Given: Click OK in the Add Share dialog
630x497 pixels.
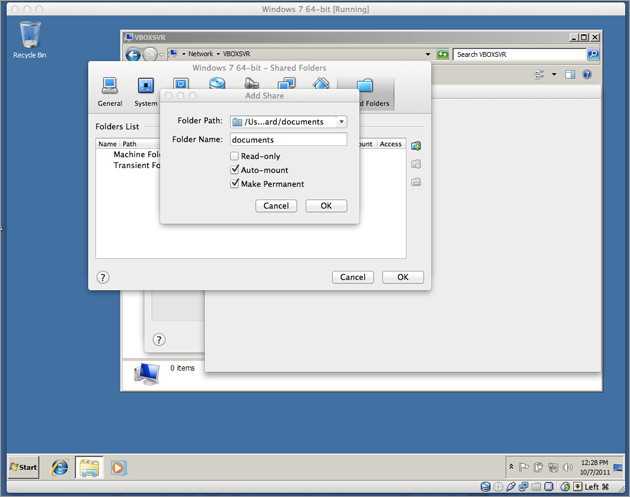Looking at the screenshot, I should tap(326, 206).
